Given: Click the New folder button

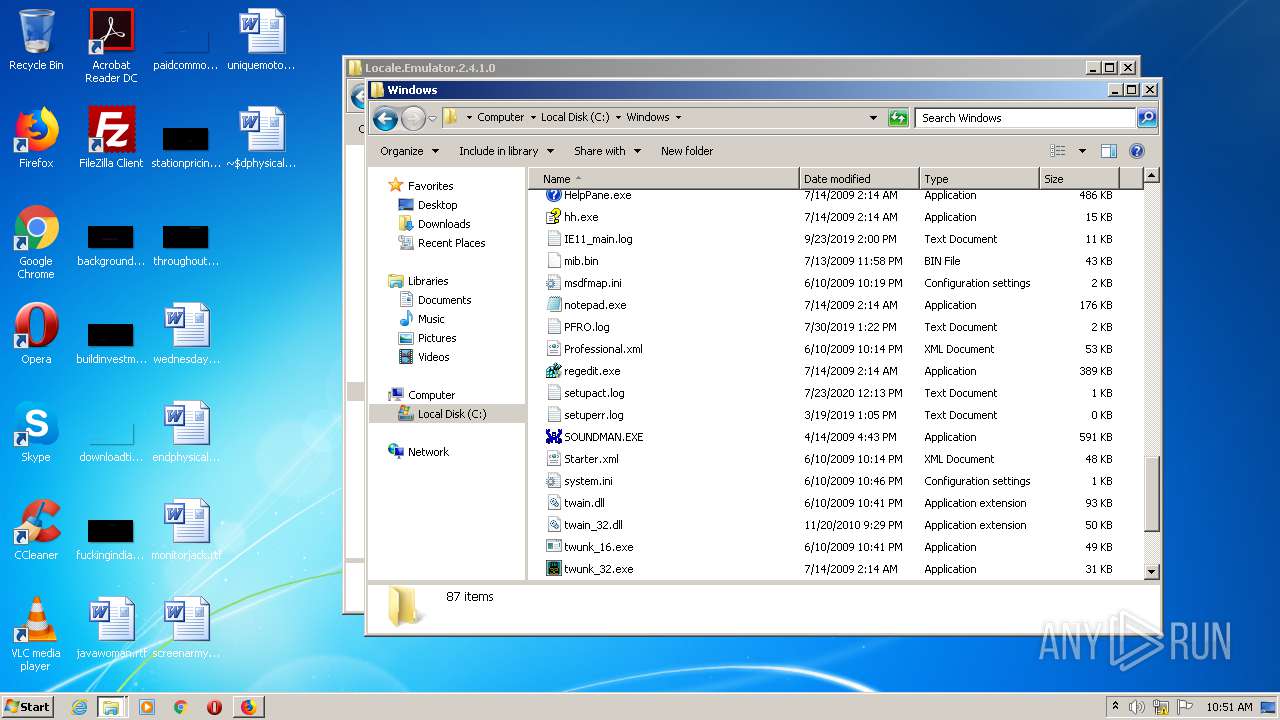Looking at the screenshot, I should point(687,151).
